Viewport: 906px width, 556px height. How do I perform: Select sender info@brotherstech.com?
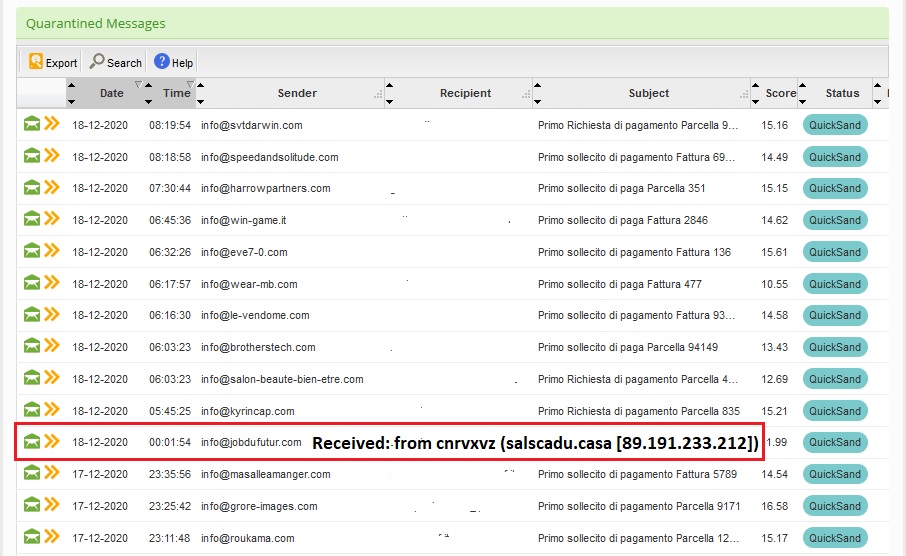(258, 347)
